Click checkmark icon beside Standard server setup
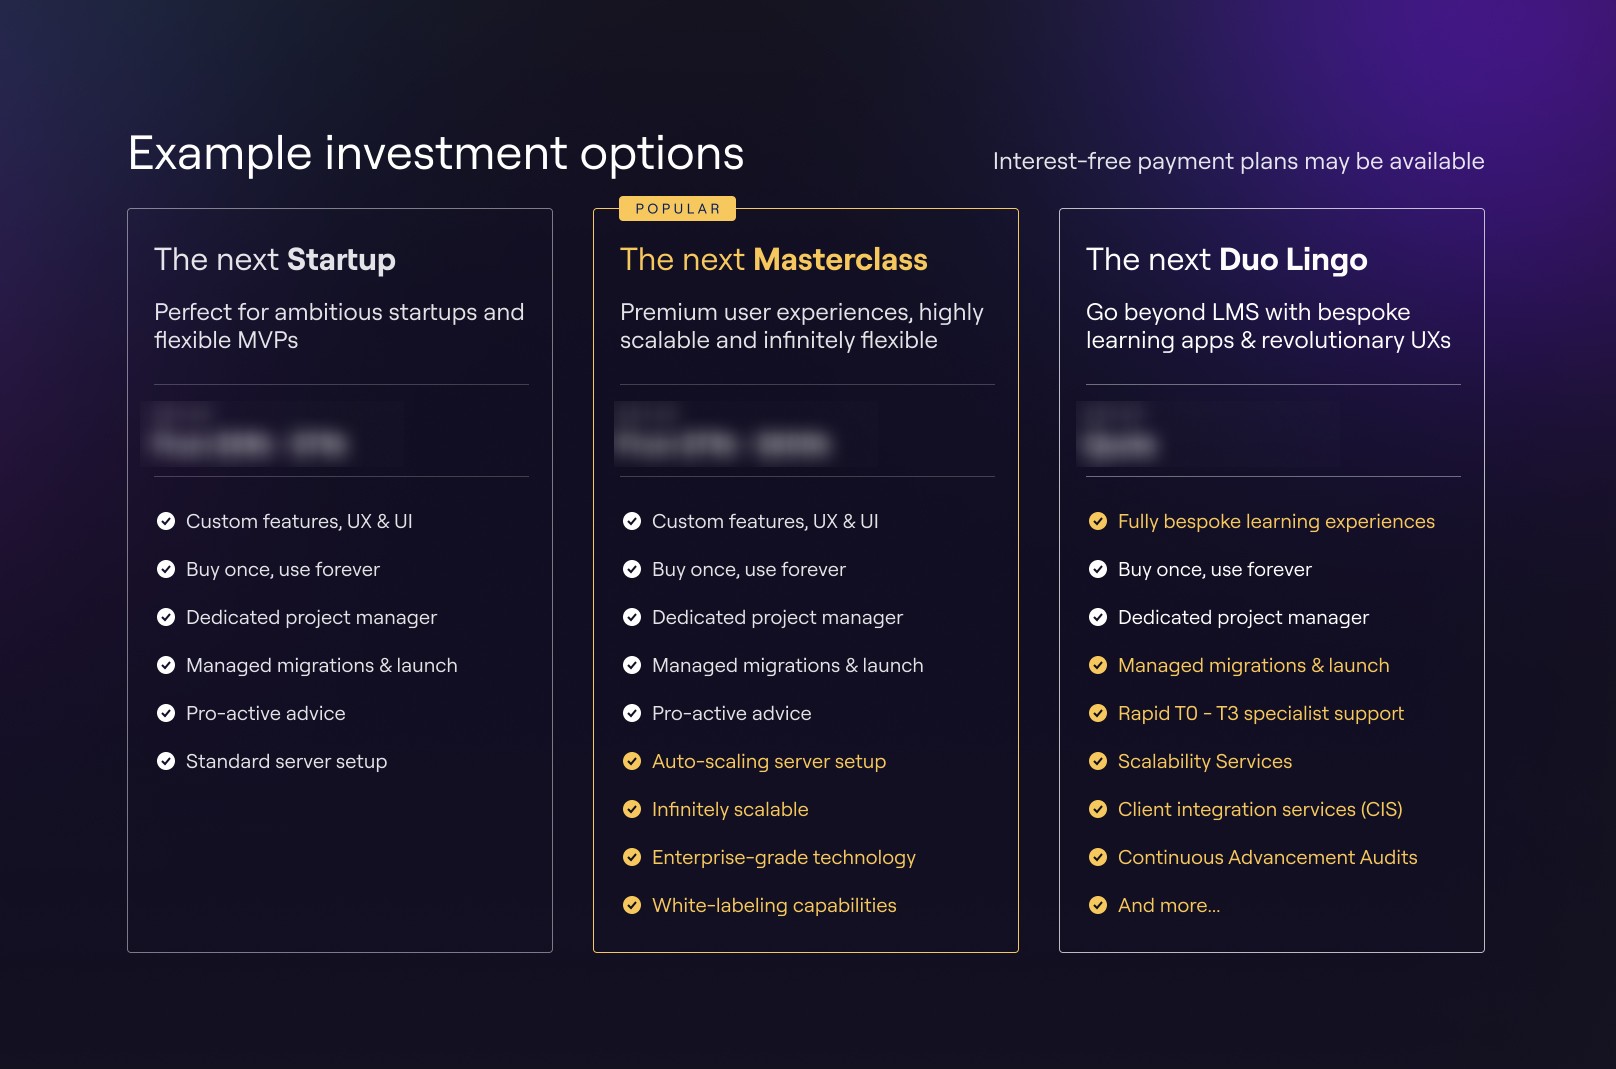This screenshot has height=1069, width=1616. click(x=166, y=761)
